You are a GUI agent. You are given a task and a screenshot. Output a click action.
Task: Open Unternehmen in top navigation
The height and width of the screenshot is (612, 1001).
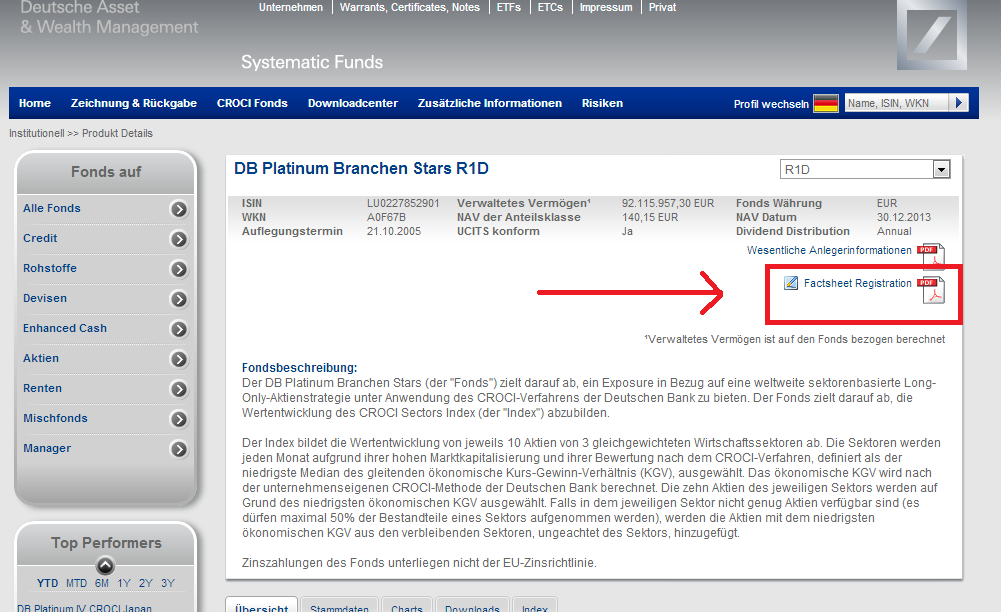click(290, 7)
